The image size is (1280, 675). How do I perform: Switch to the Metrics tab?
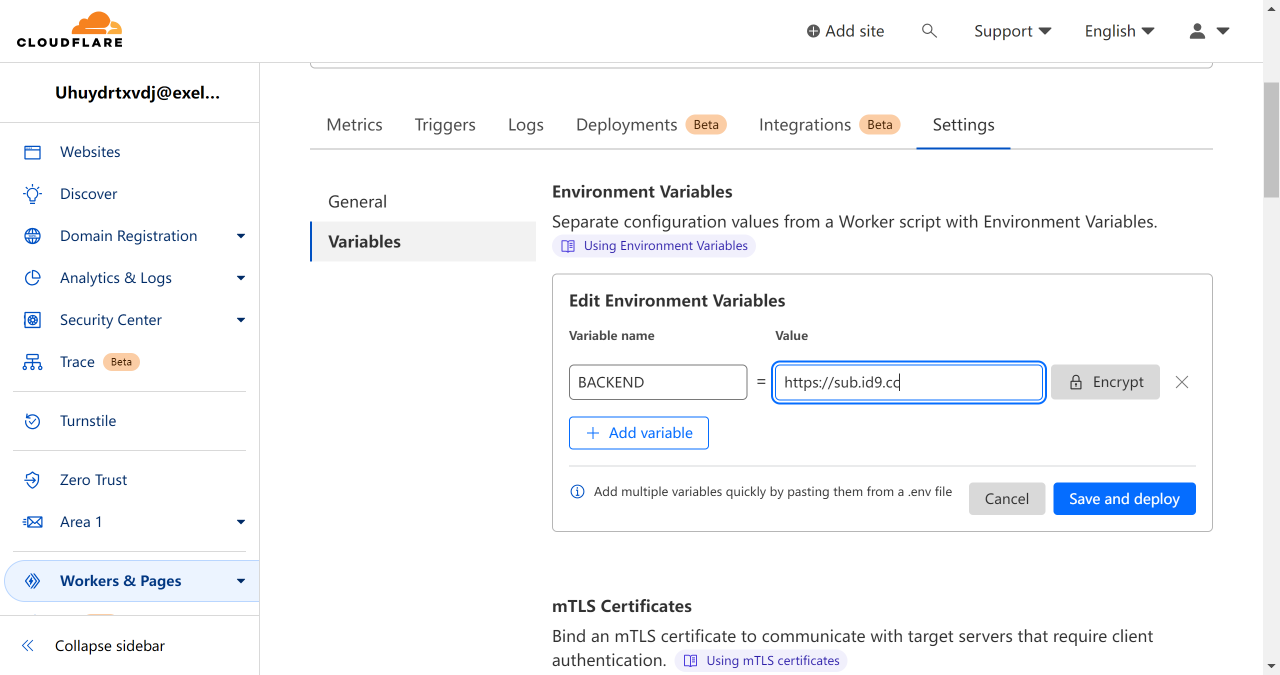coord(355,125)
